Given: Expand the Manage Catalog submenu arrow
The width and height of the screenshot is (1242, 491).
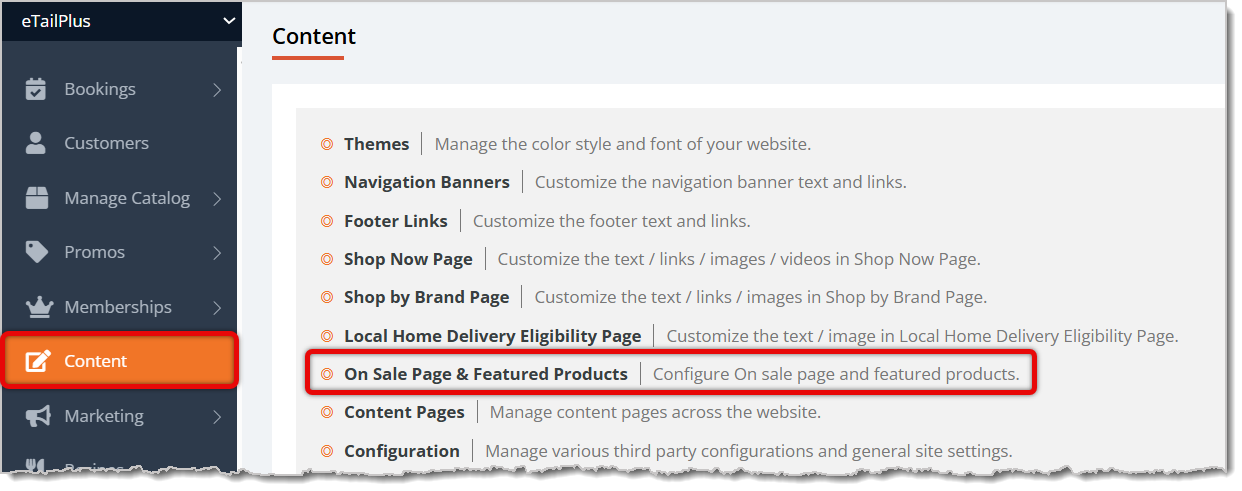Looking at the screenshot, I should (x=217, y=198).
